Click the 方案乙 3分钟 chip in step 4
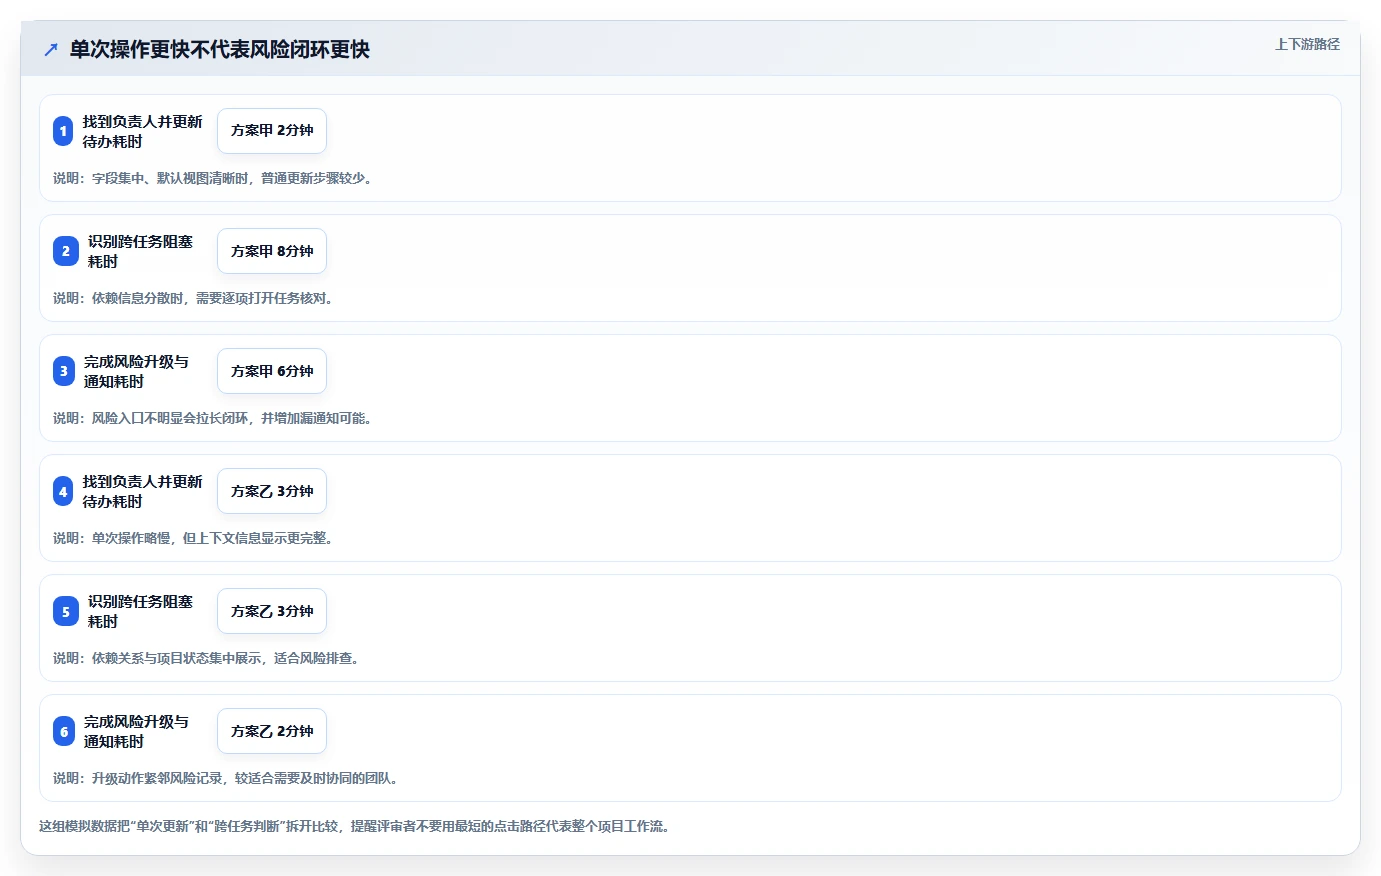This screenshot has width=1381, height=876. point(272,491)
